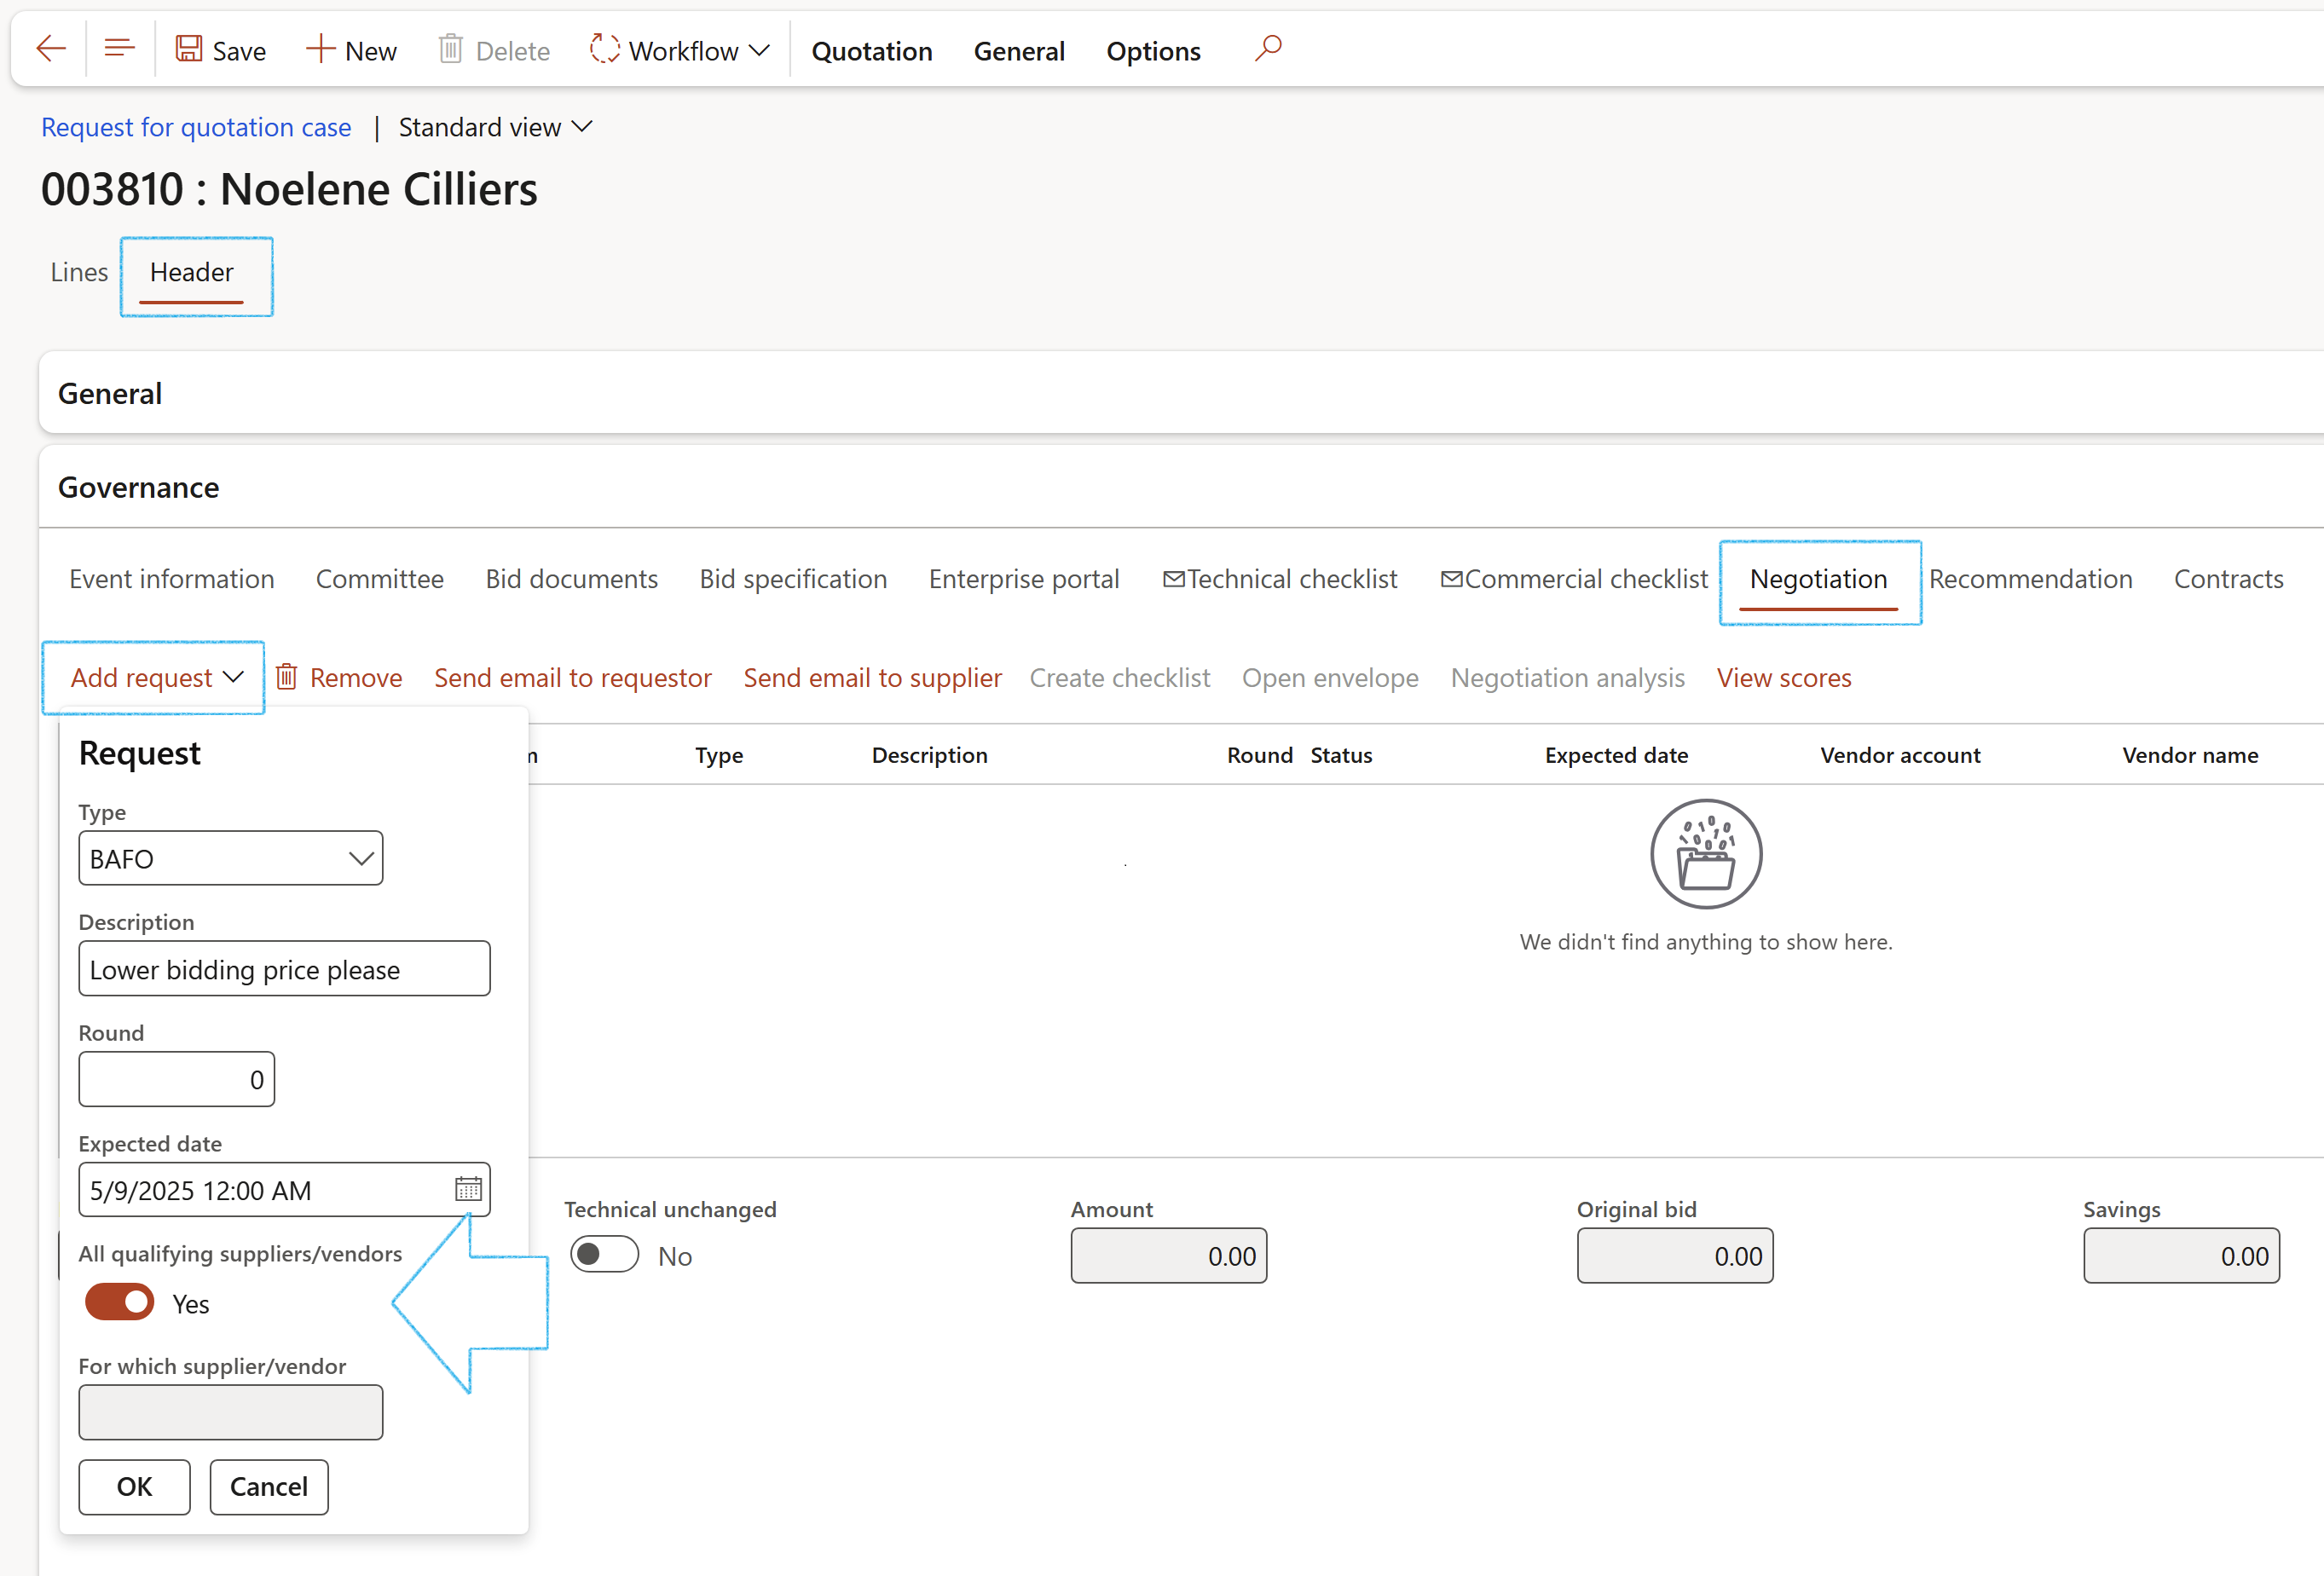
Task: Open the Bid documents tab
Action: coord(572,579)
